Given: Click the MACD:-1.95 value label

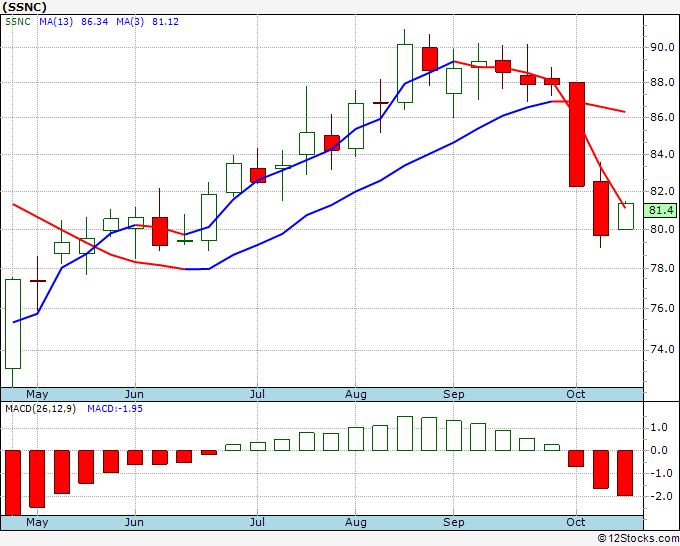Looking at the screenshot, I should pos(115,409).
